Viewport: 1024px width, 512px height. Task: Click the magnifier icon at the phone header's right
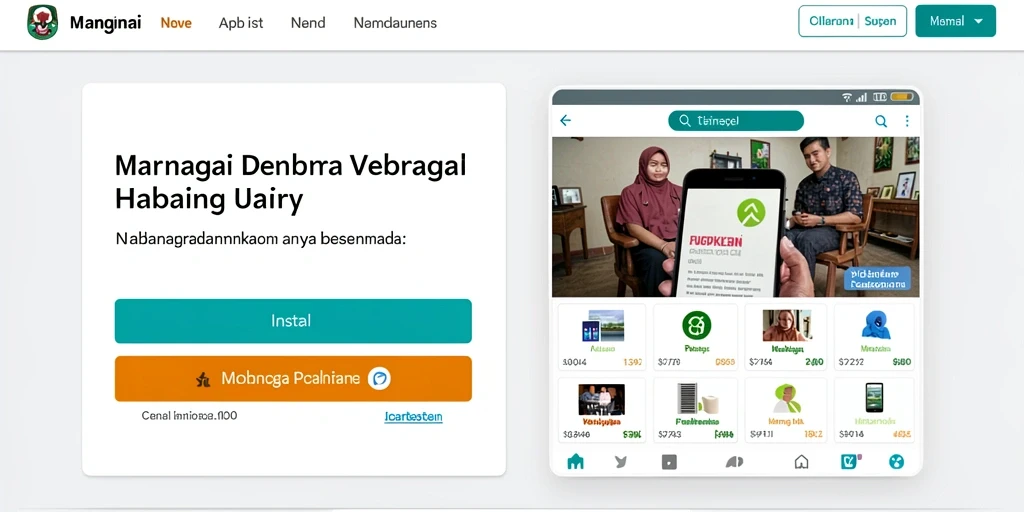(x=881, y=121)
